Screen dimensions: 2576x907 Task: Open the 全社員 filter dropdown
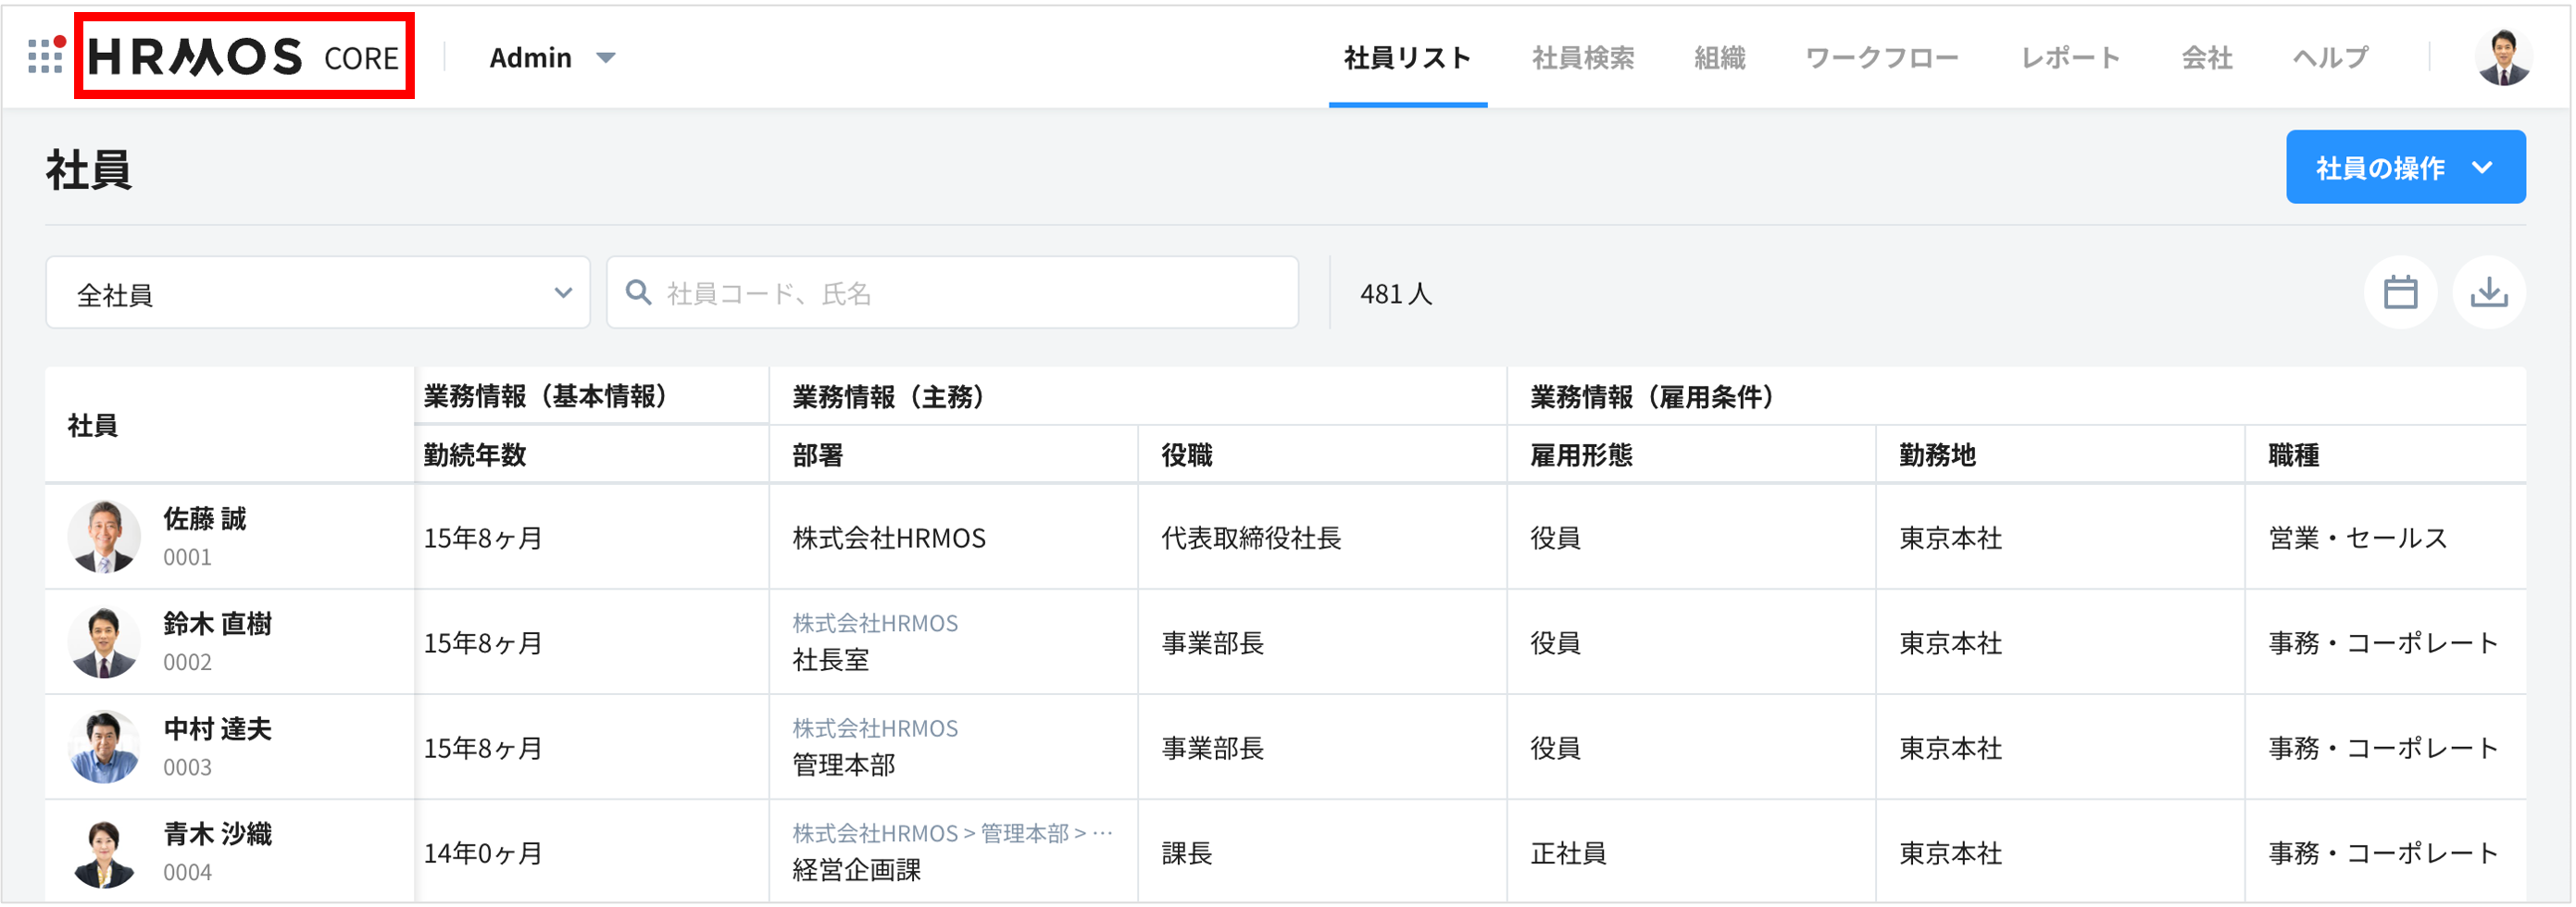pyautogui.click(x=317, y=293)
